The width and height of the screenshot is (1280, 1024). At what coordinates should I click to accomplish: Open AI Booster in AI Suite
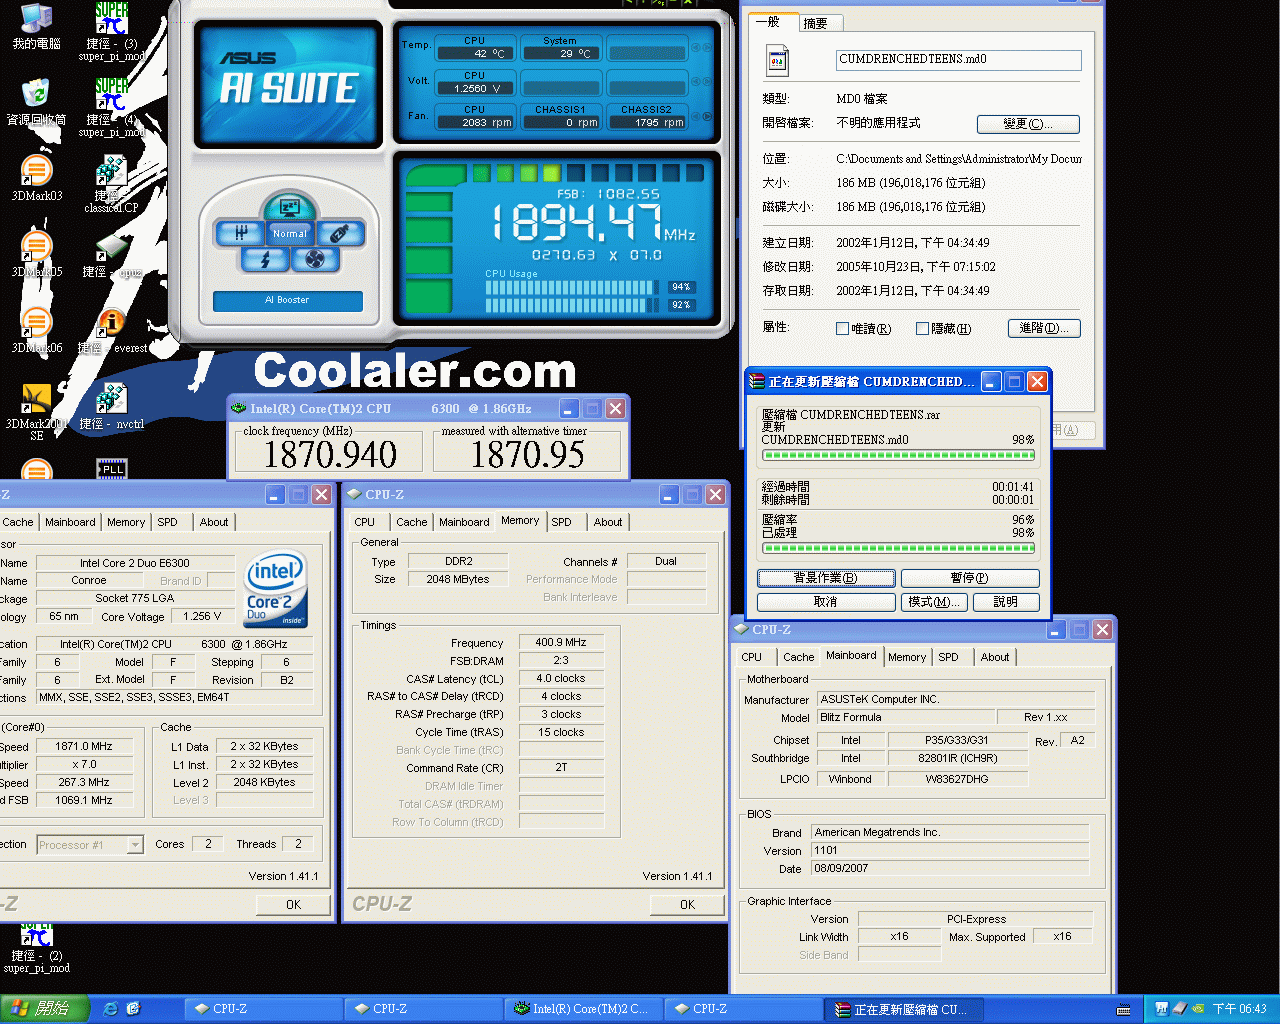pos(287,300)
